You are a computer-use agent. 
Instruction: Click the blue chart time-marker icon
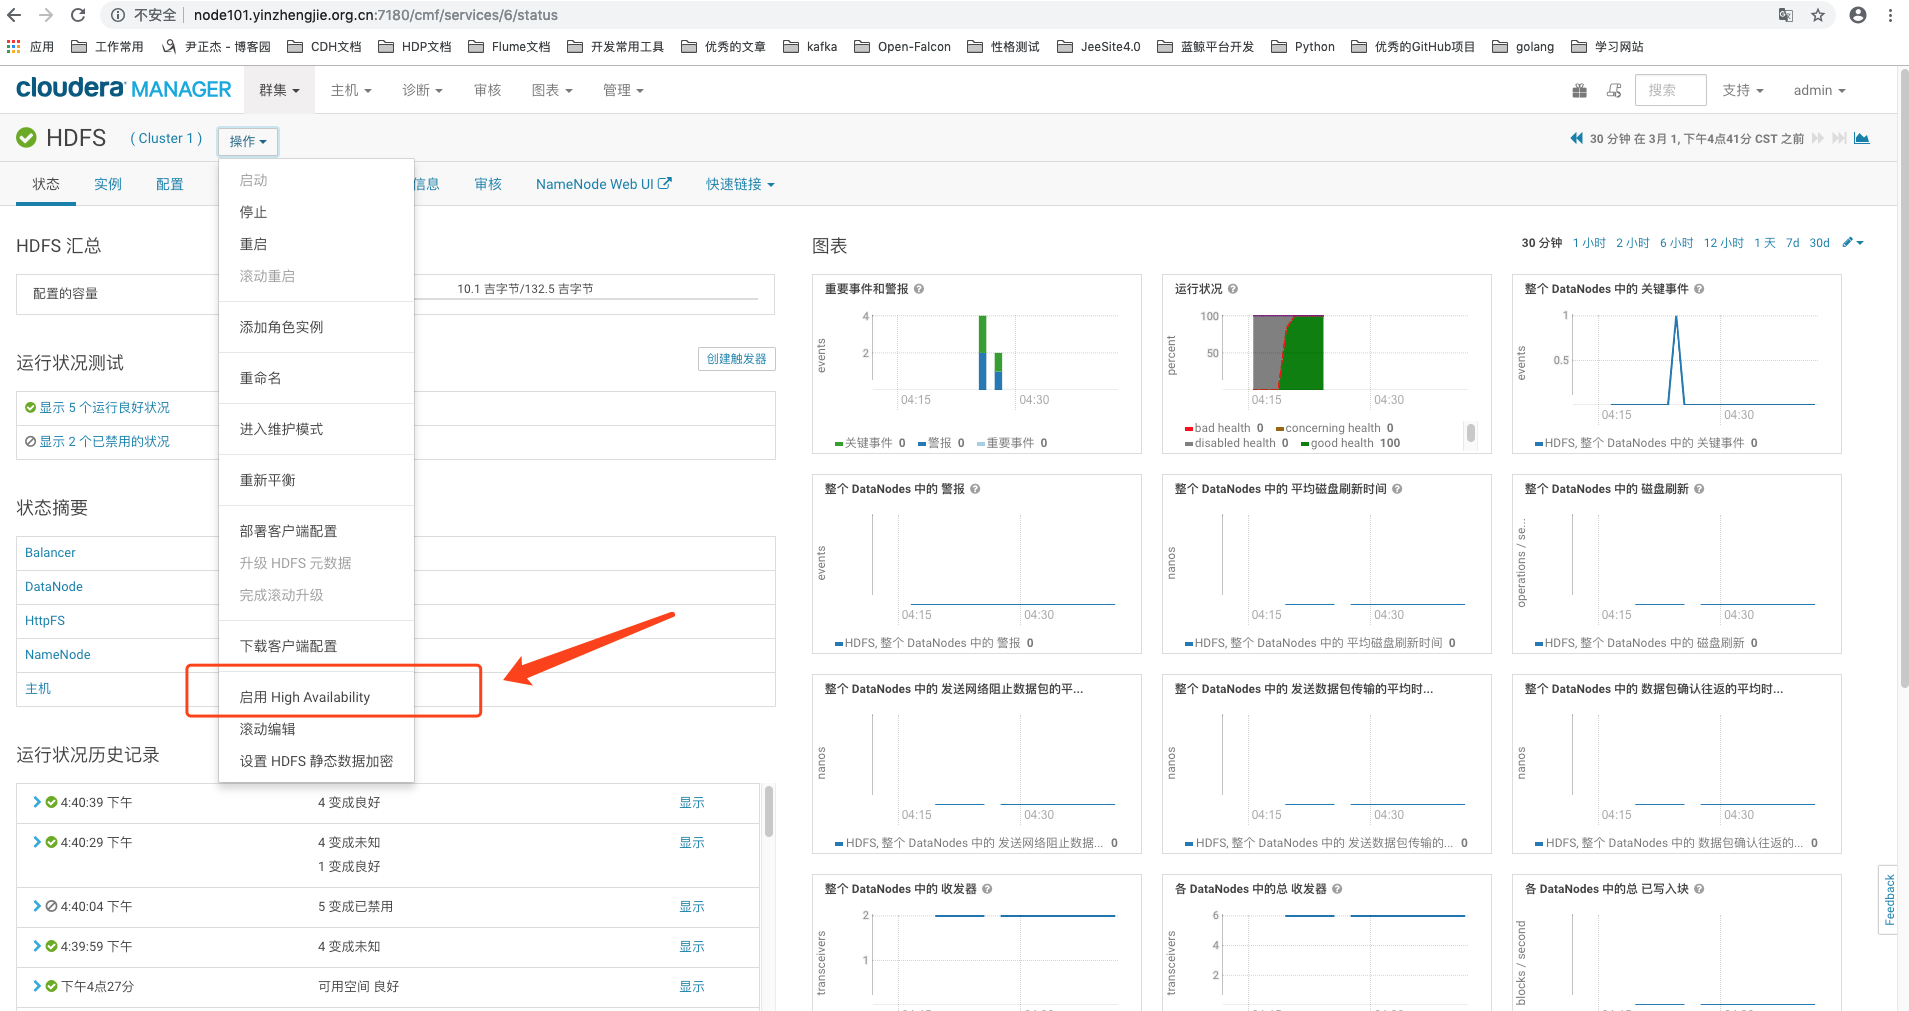tap(1861, 137)
